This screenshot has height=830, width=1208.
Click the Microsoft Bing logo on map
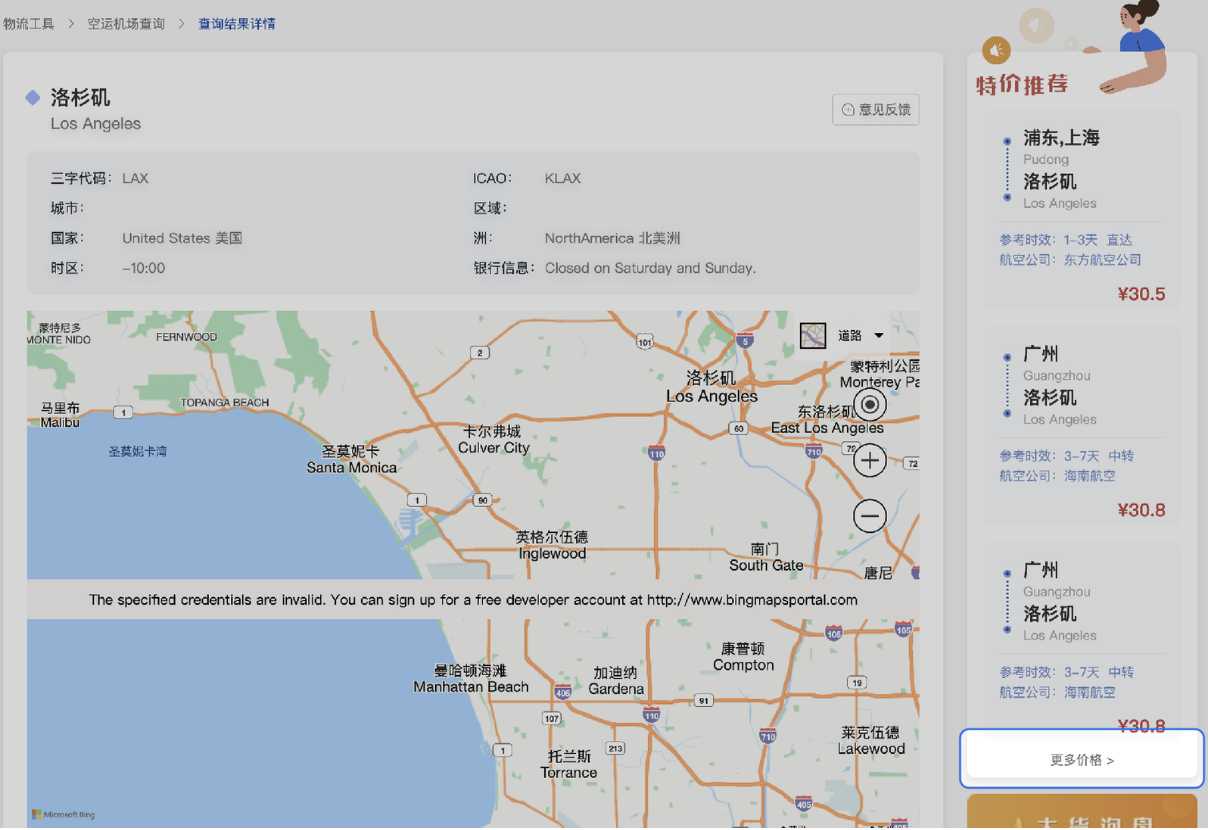pos(64,815)
